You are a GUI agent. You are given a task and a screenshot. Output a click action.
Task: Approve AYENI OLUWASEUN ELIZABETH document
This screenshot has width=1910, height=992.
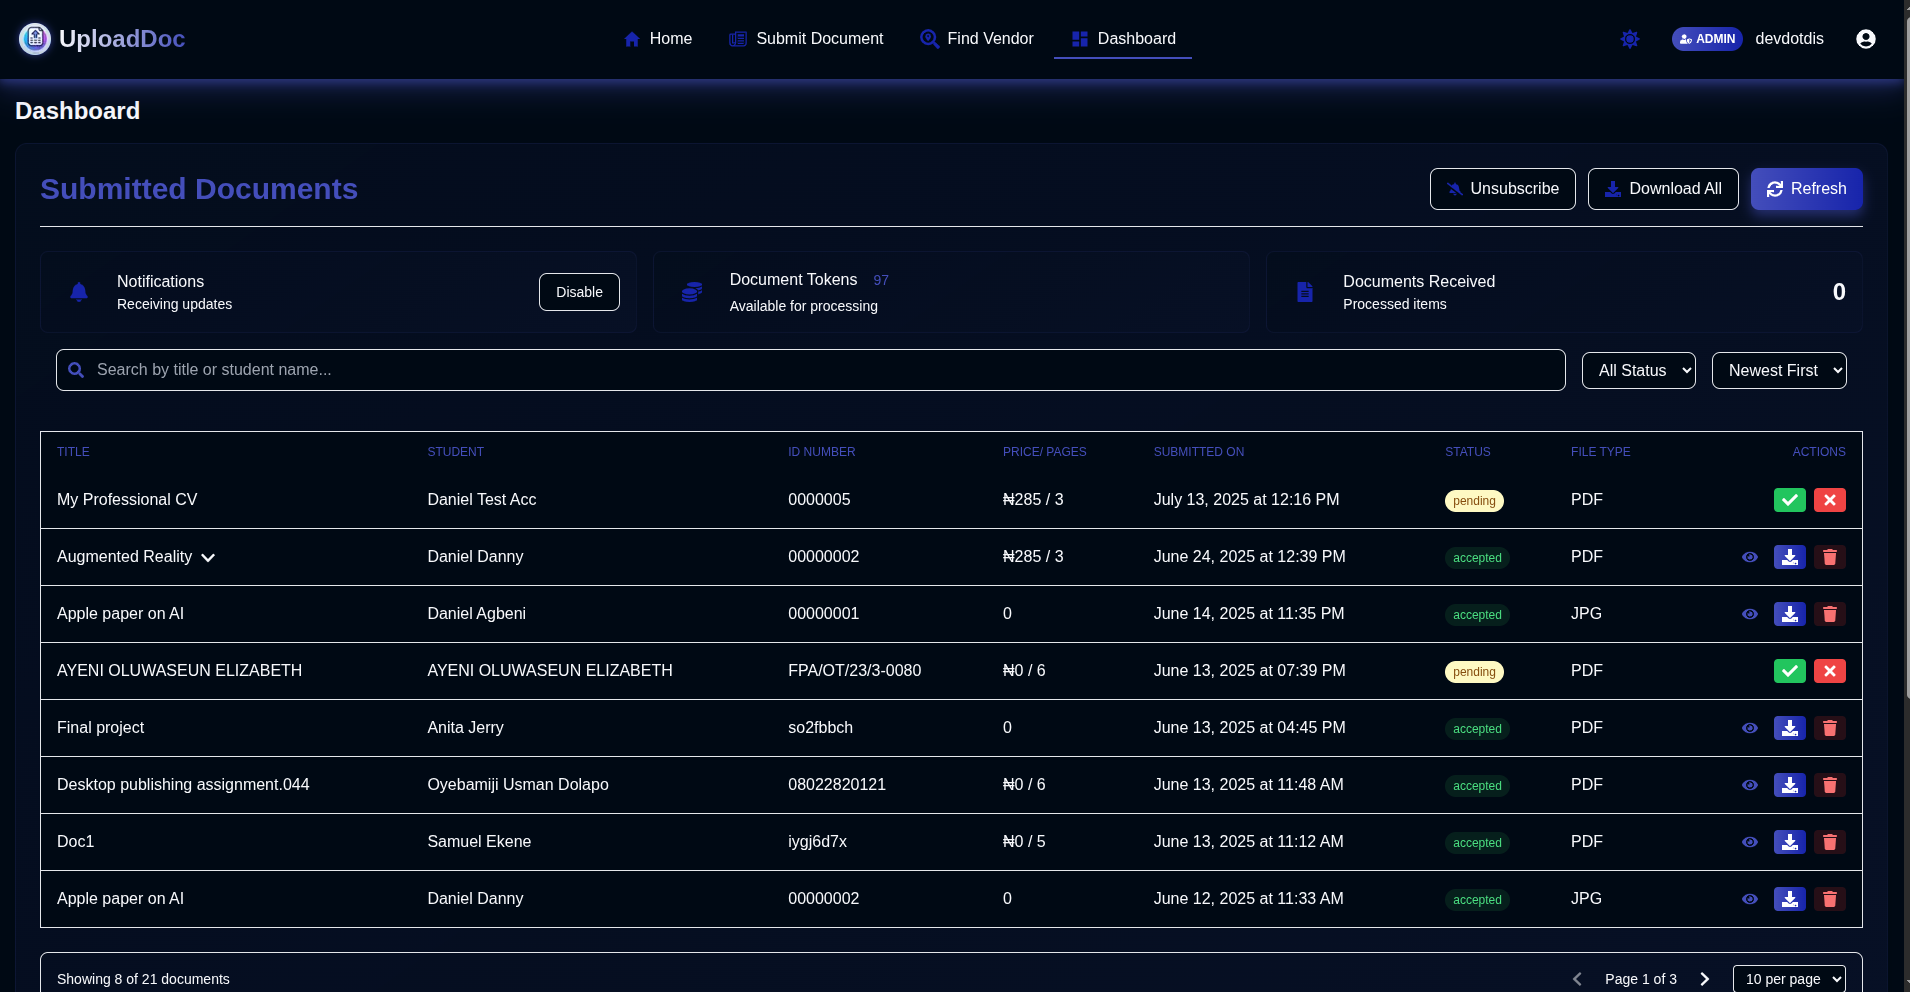1790,671
